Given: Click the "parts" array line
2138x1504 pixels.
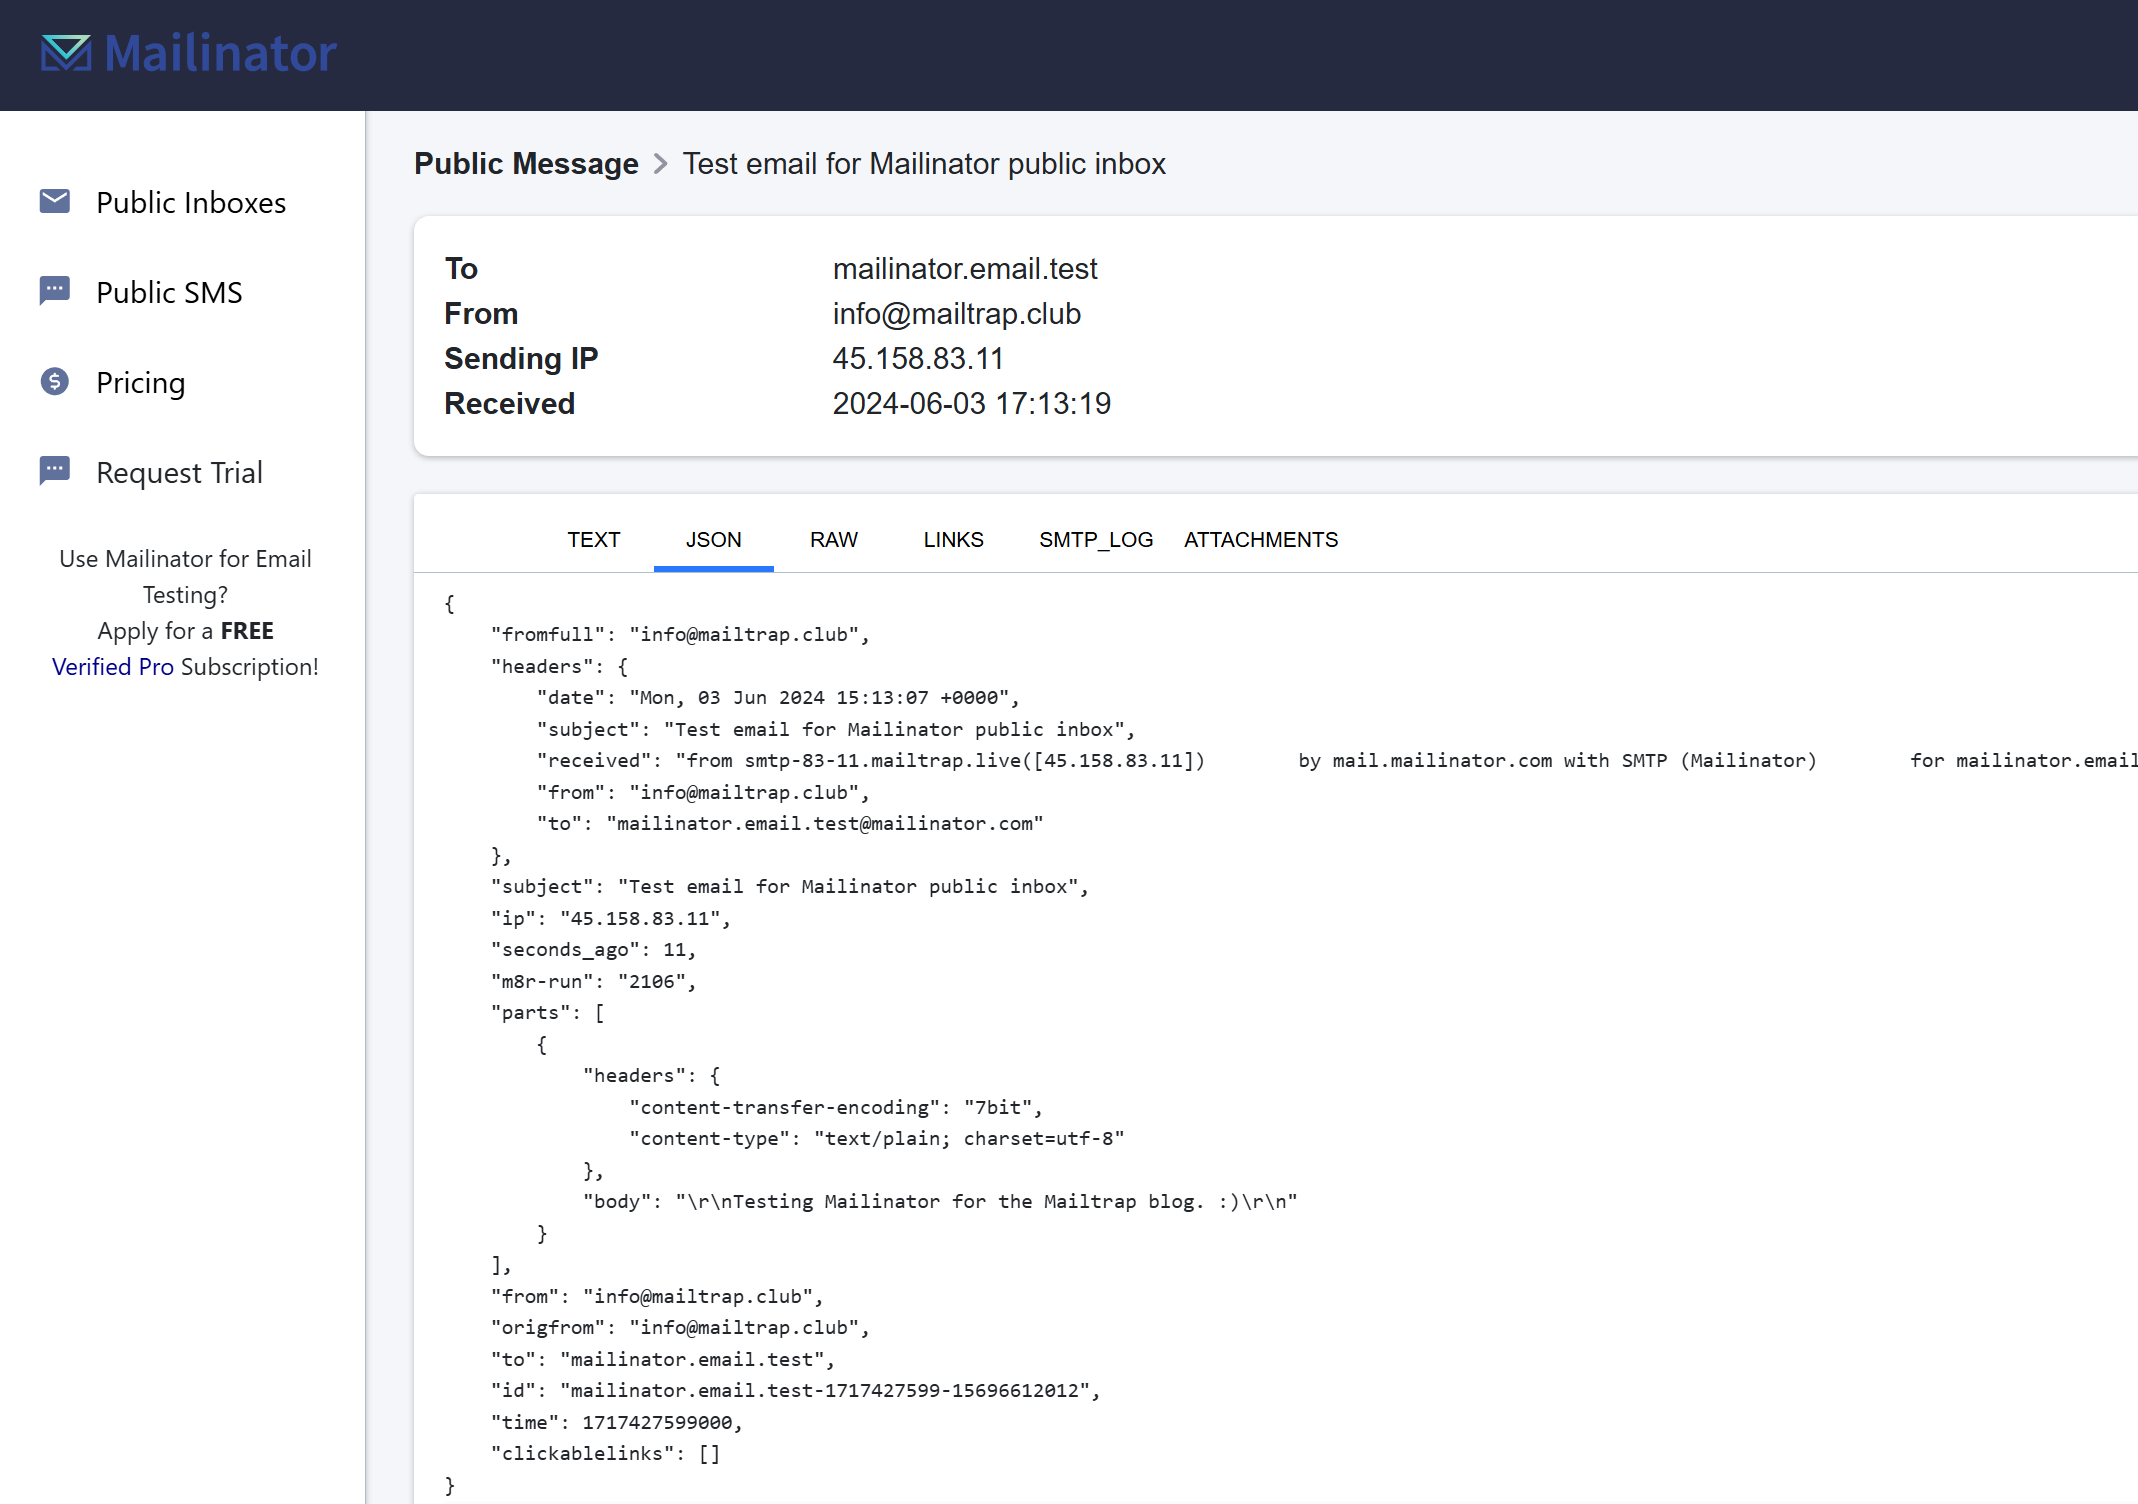Looking at the screenshot, I should (547, 1013).
